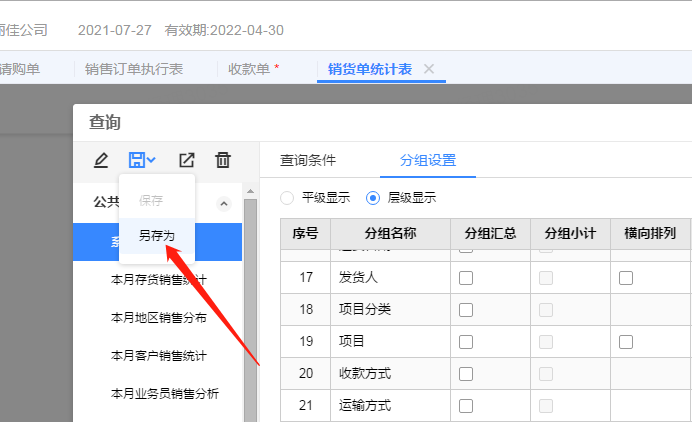Click the 序号 column header
This screenshot has width=692, height=422.
[x=305, y=234]
